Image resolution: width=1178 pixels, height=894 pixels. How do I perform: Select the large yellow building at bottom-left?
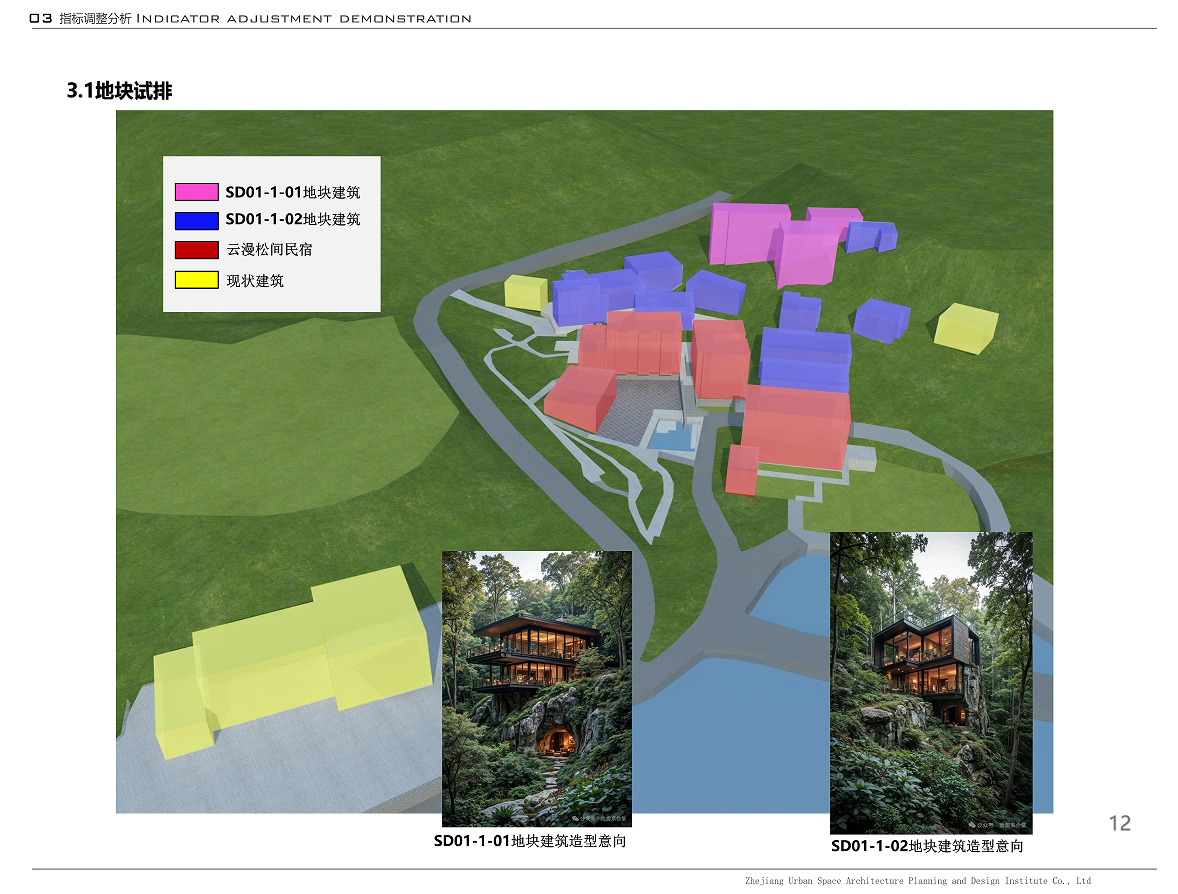point(290,655)
